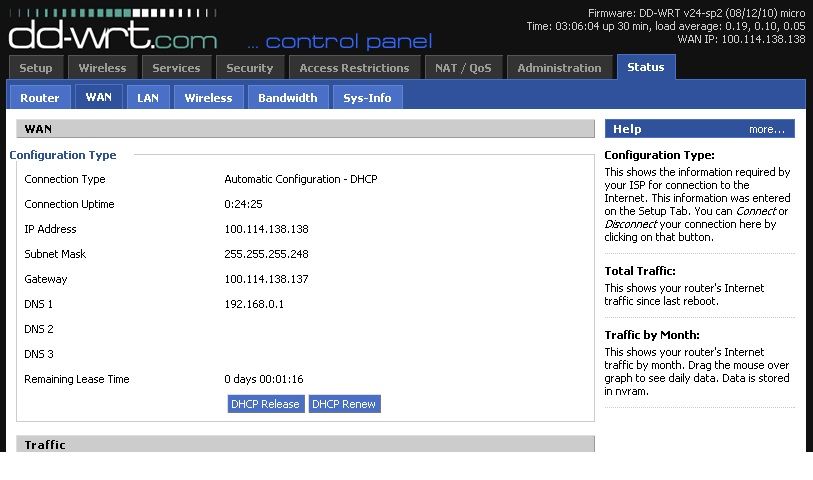Open the LAN status sub-tab
The width and height of the screenshot is (813, 480).
[x=148, y=97]
